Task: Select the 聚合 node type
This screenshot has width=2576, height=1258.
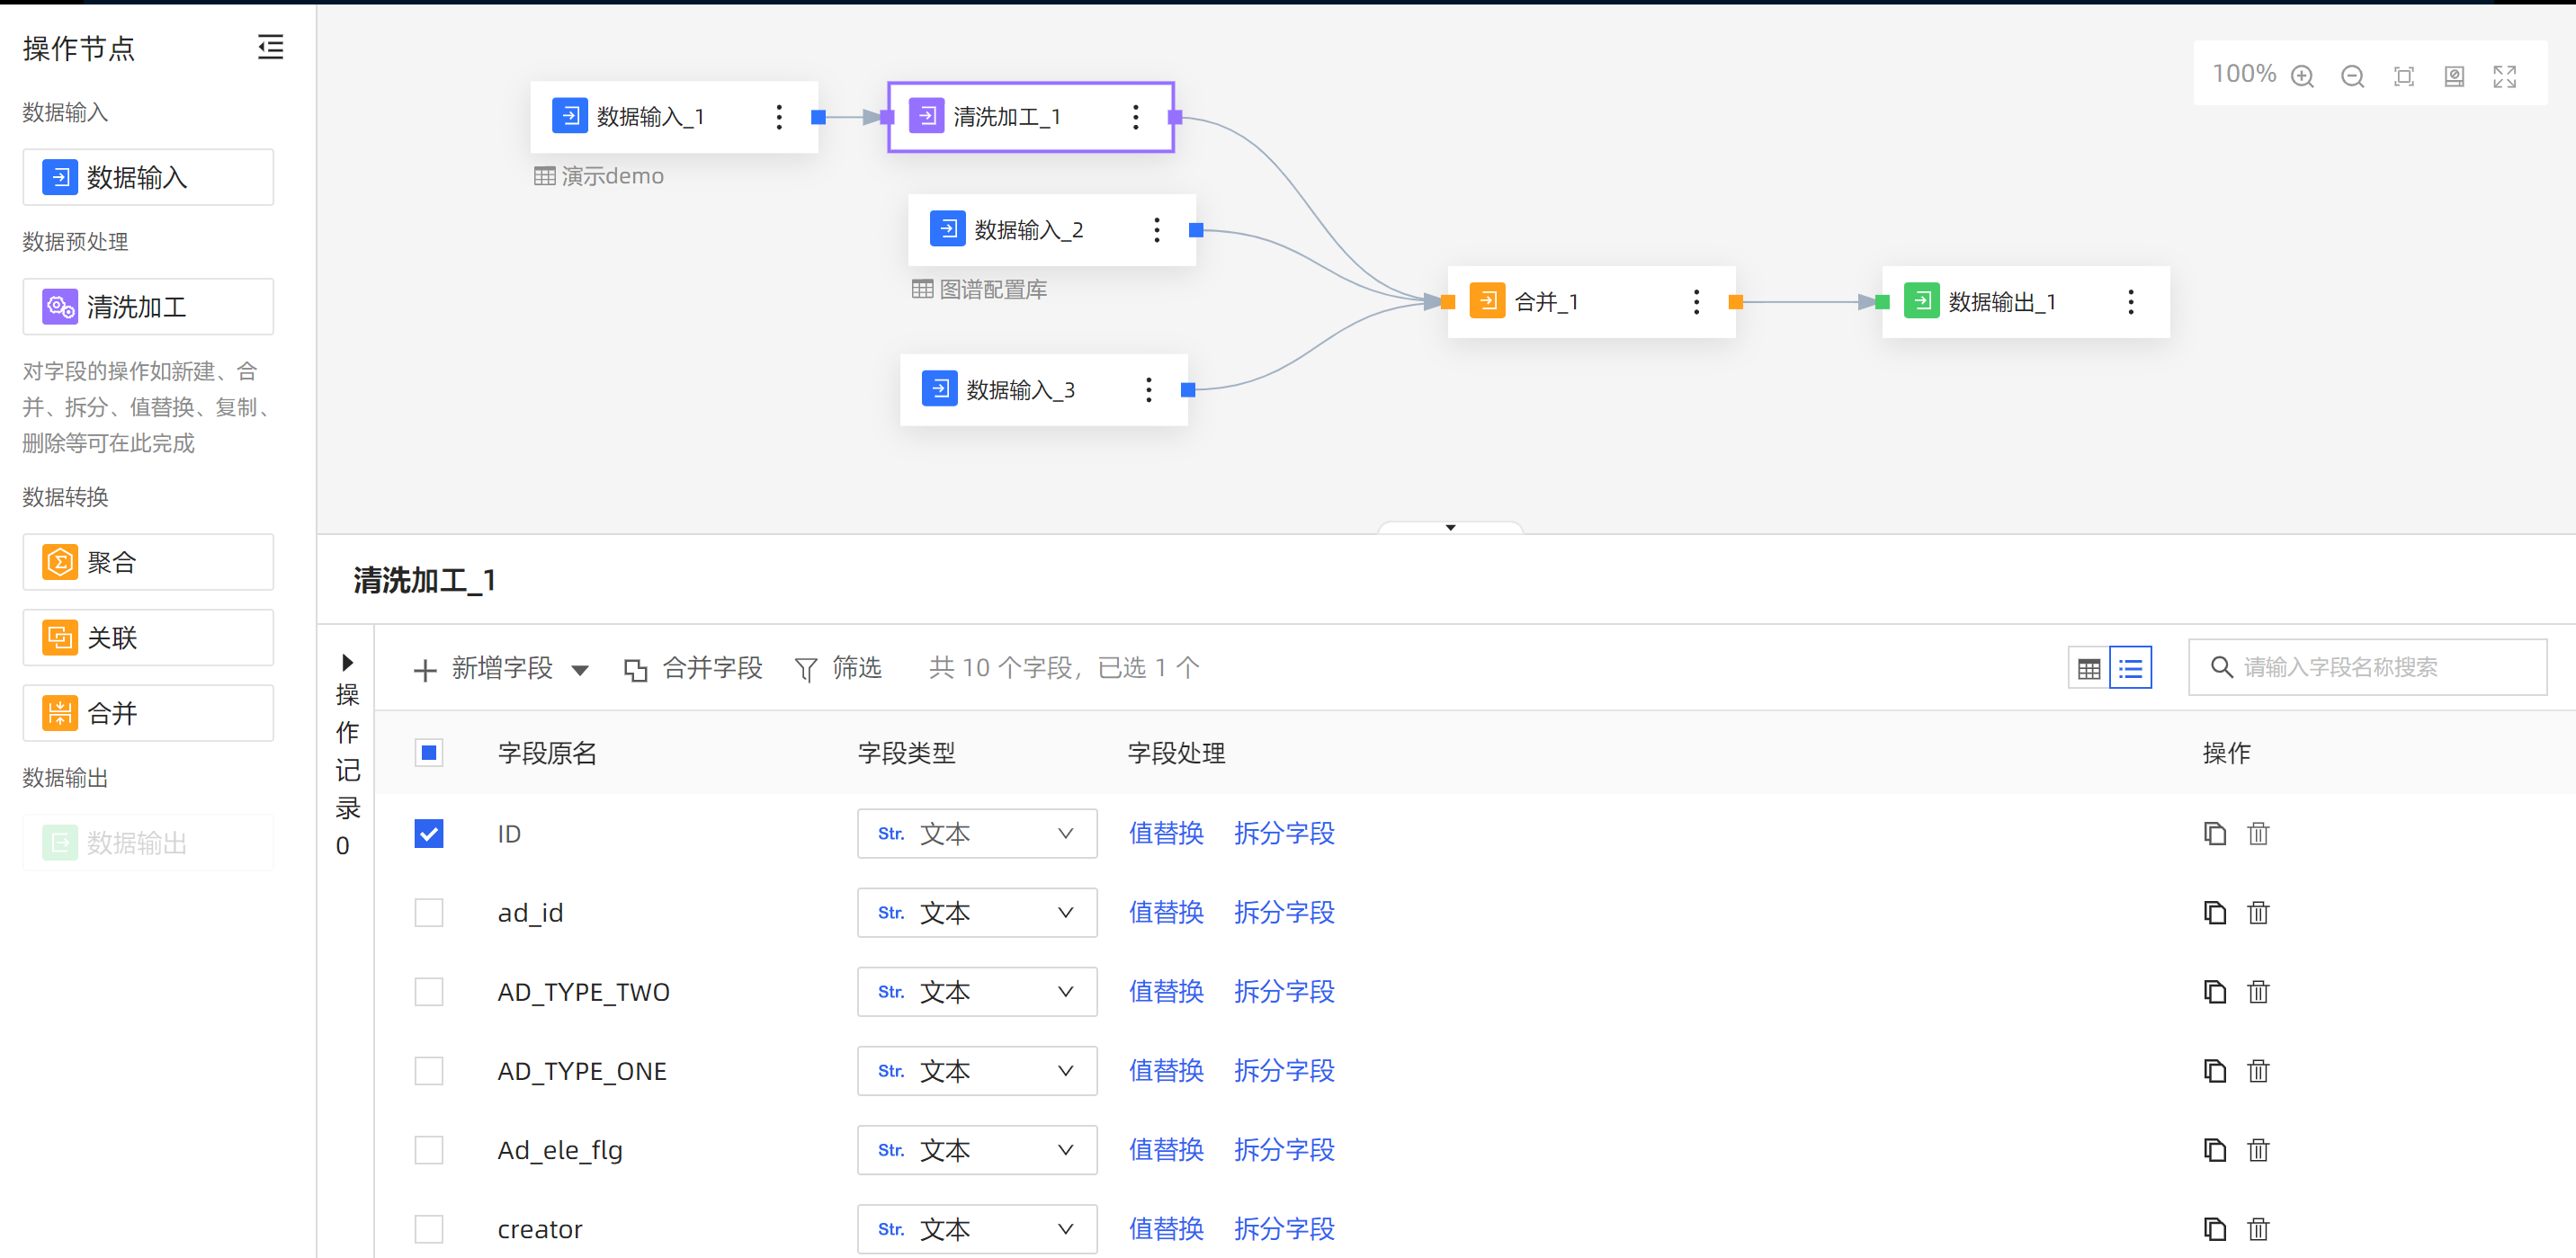Action: coord(148,561)
